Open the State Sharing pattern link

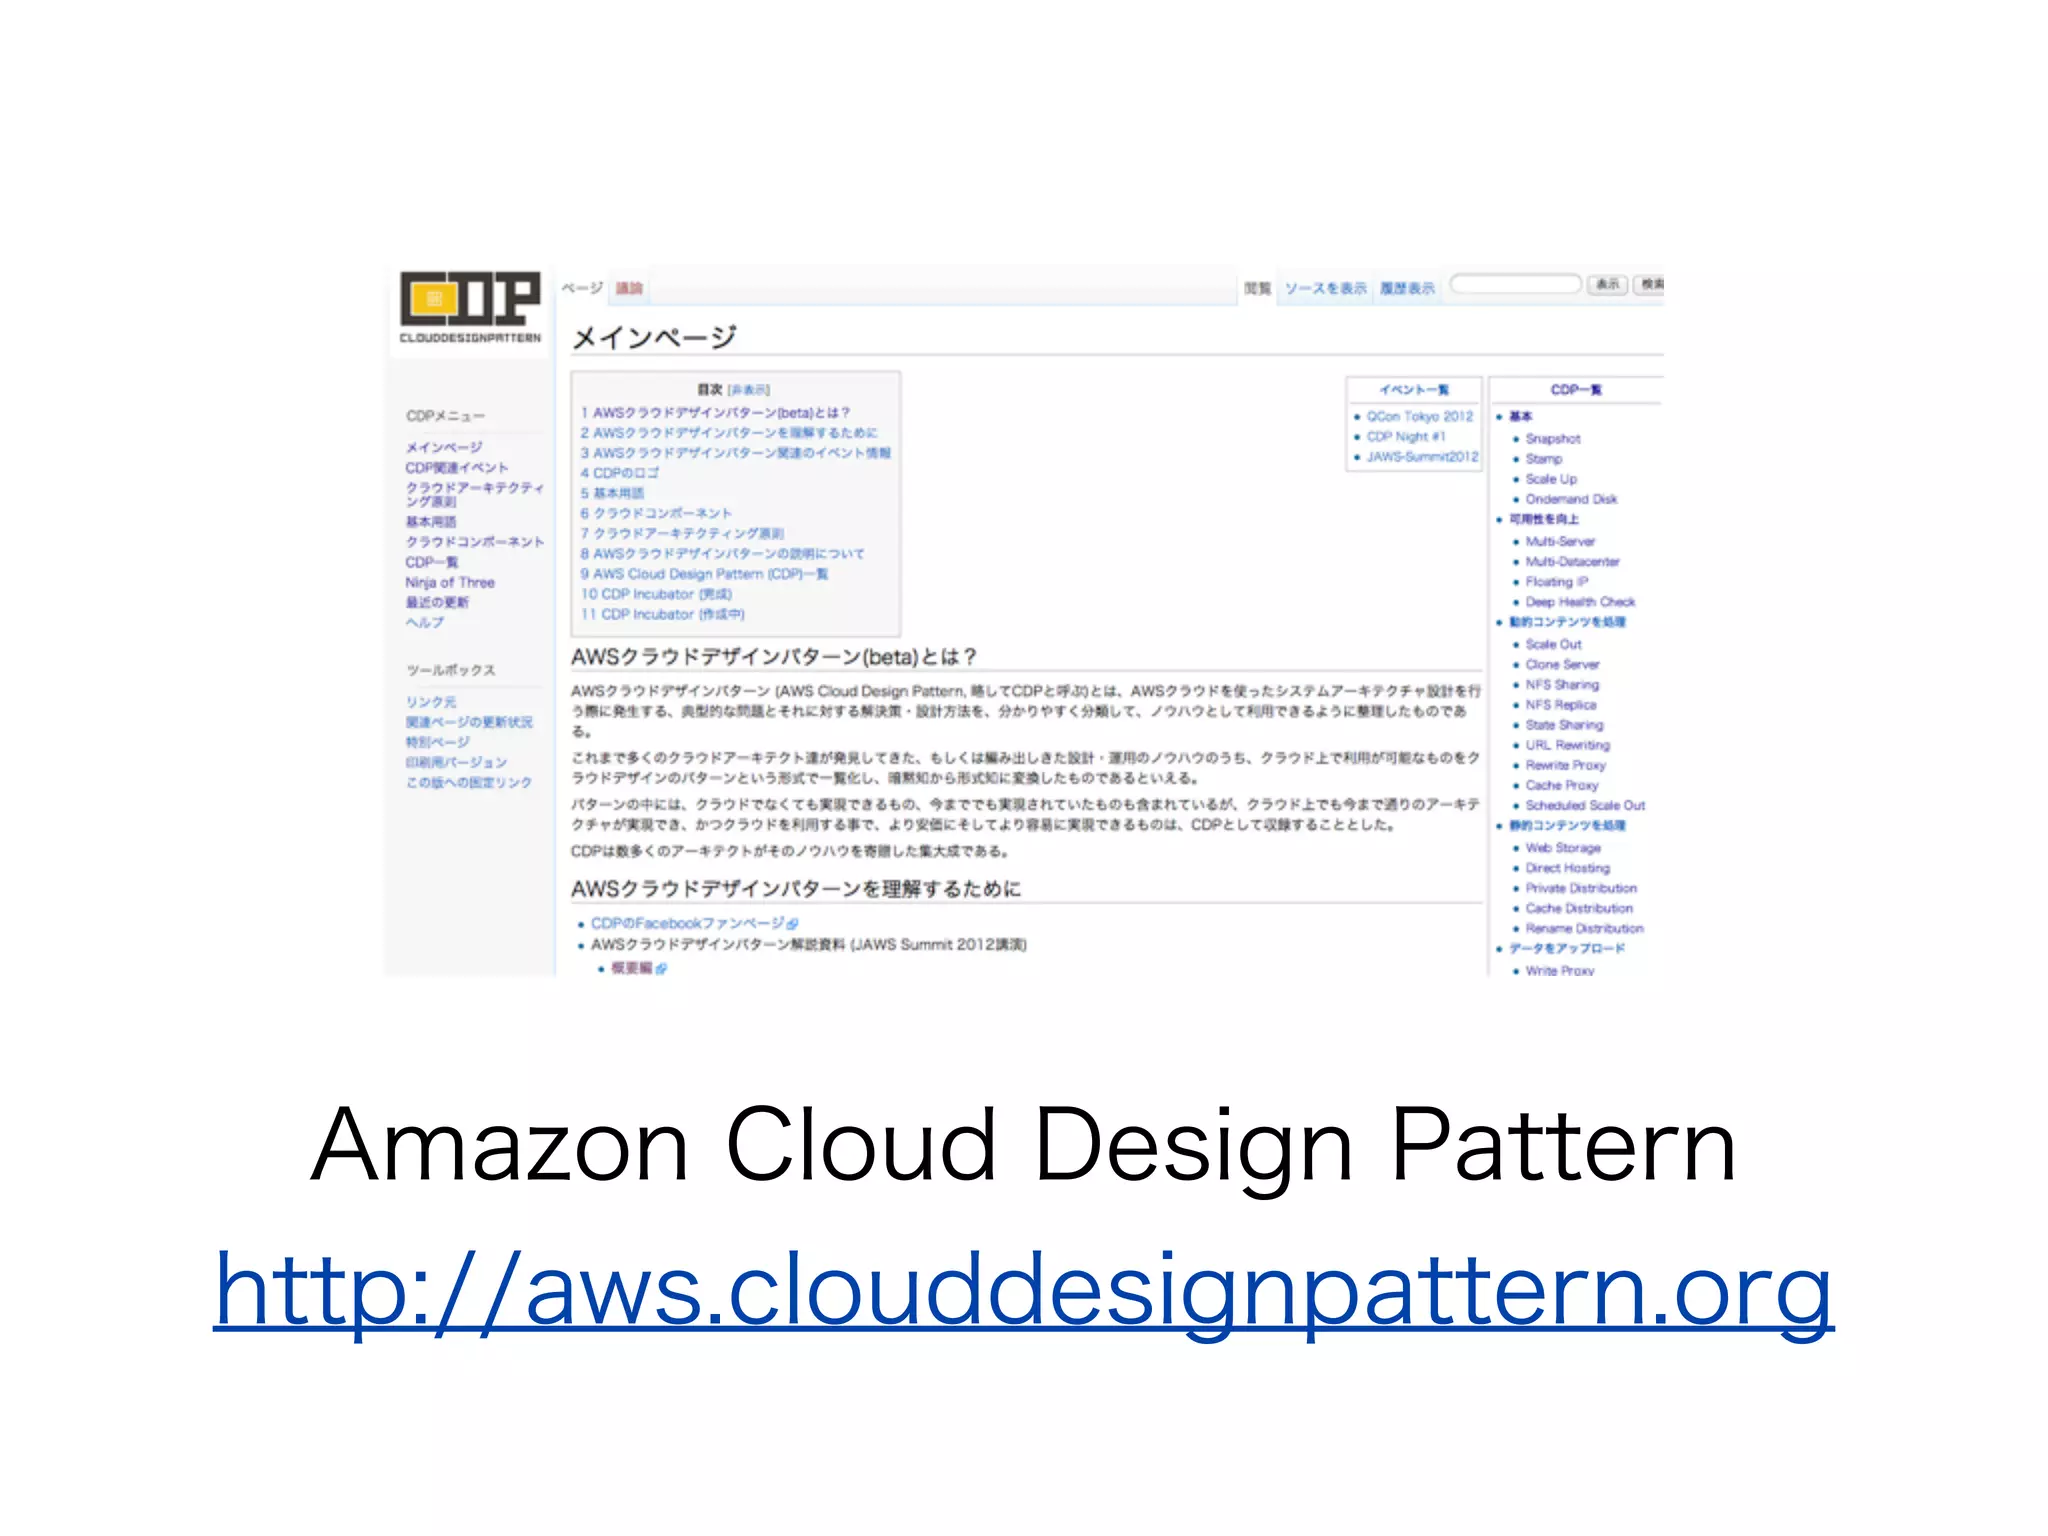[1564, 724]
